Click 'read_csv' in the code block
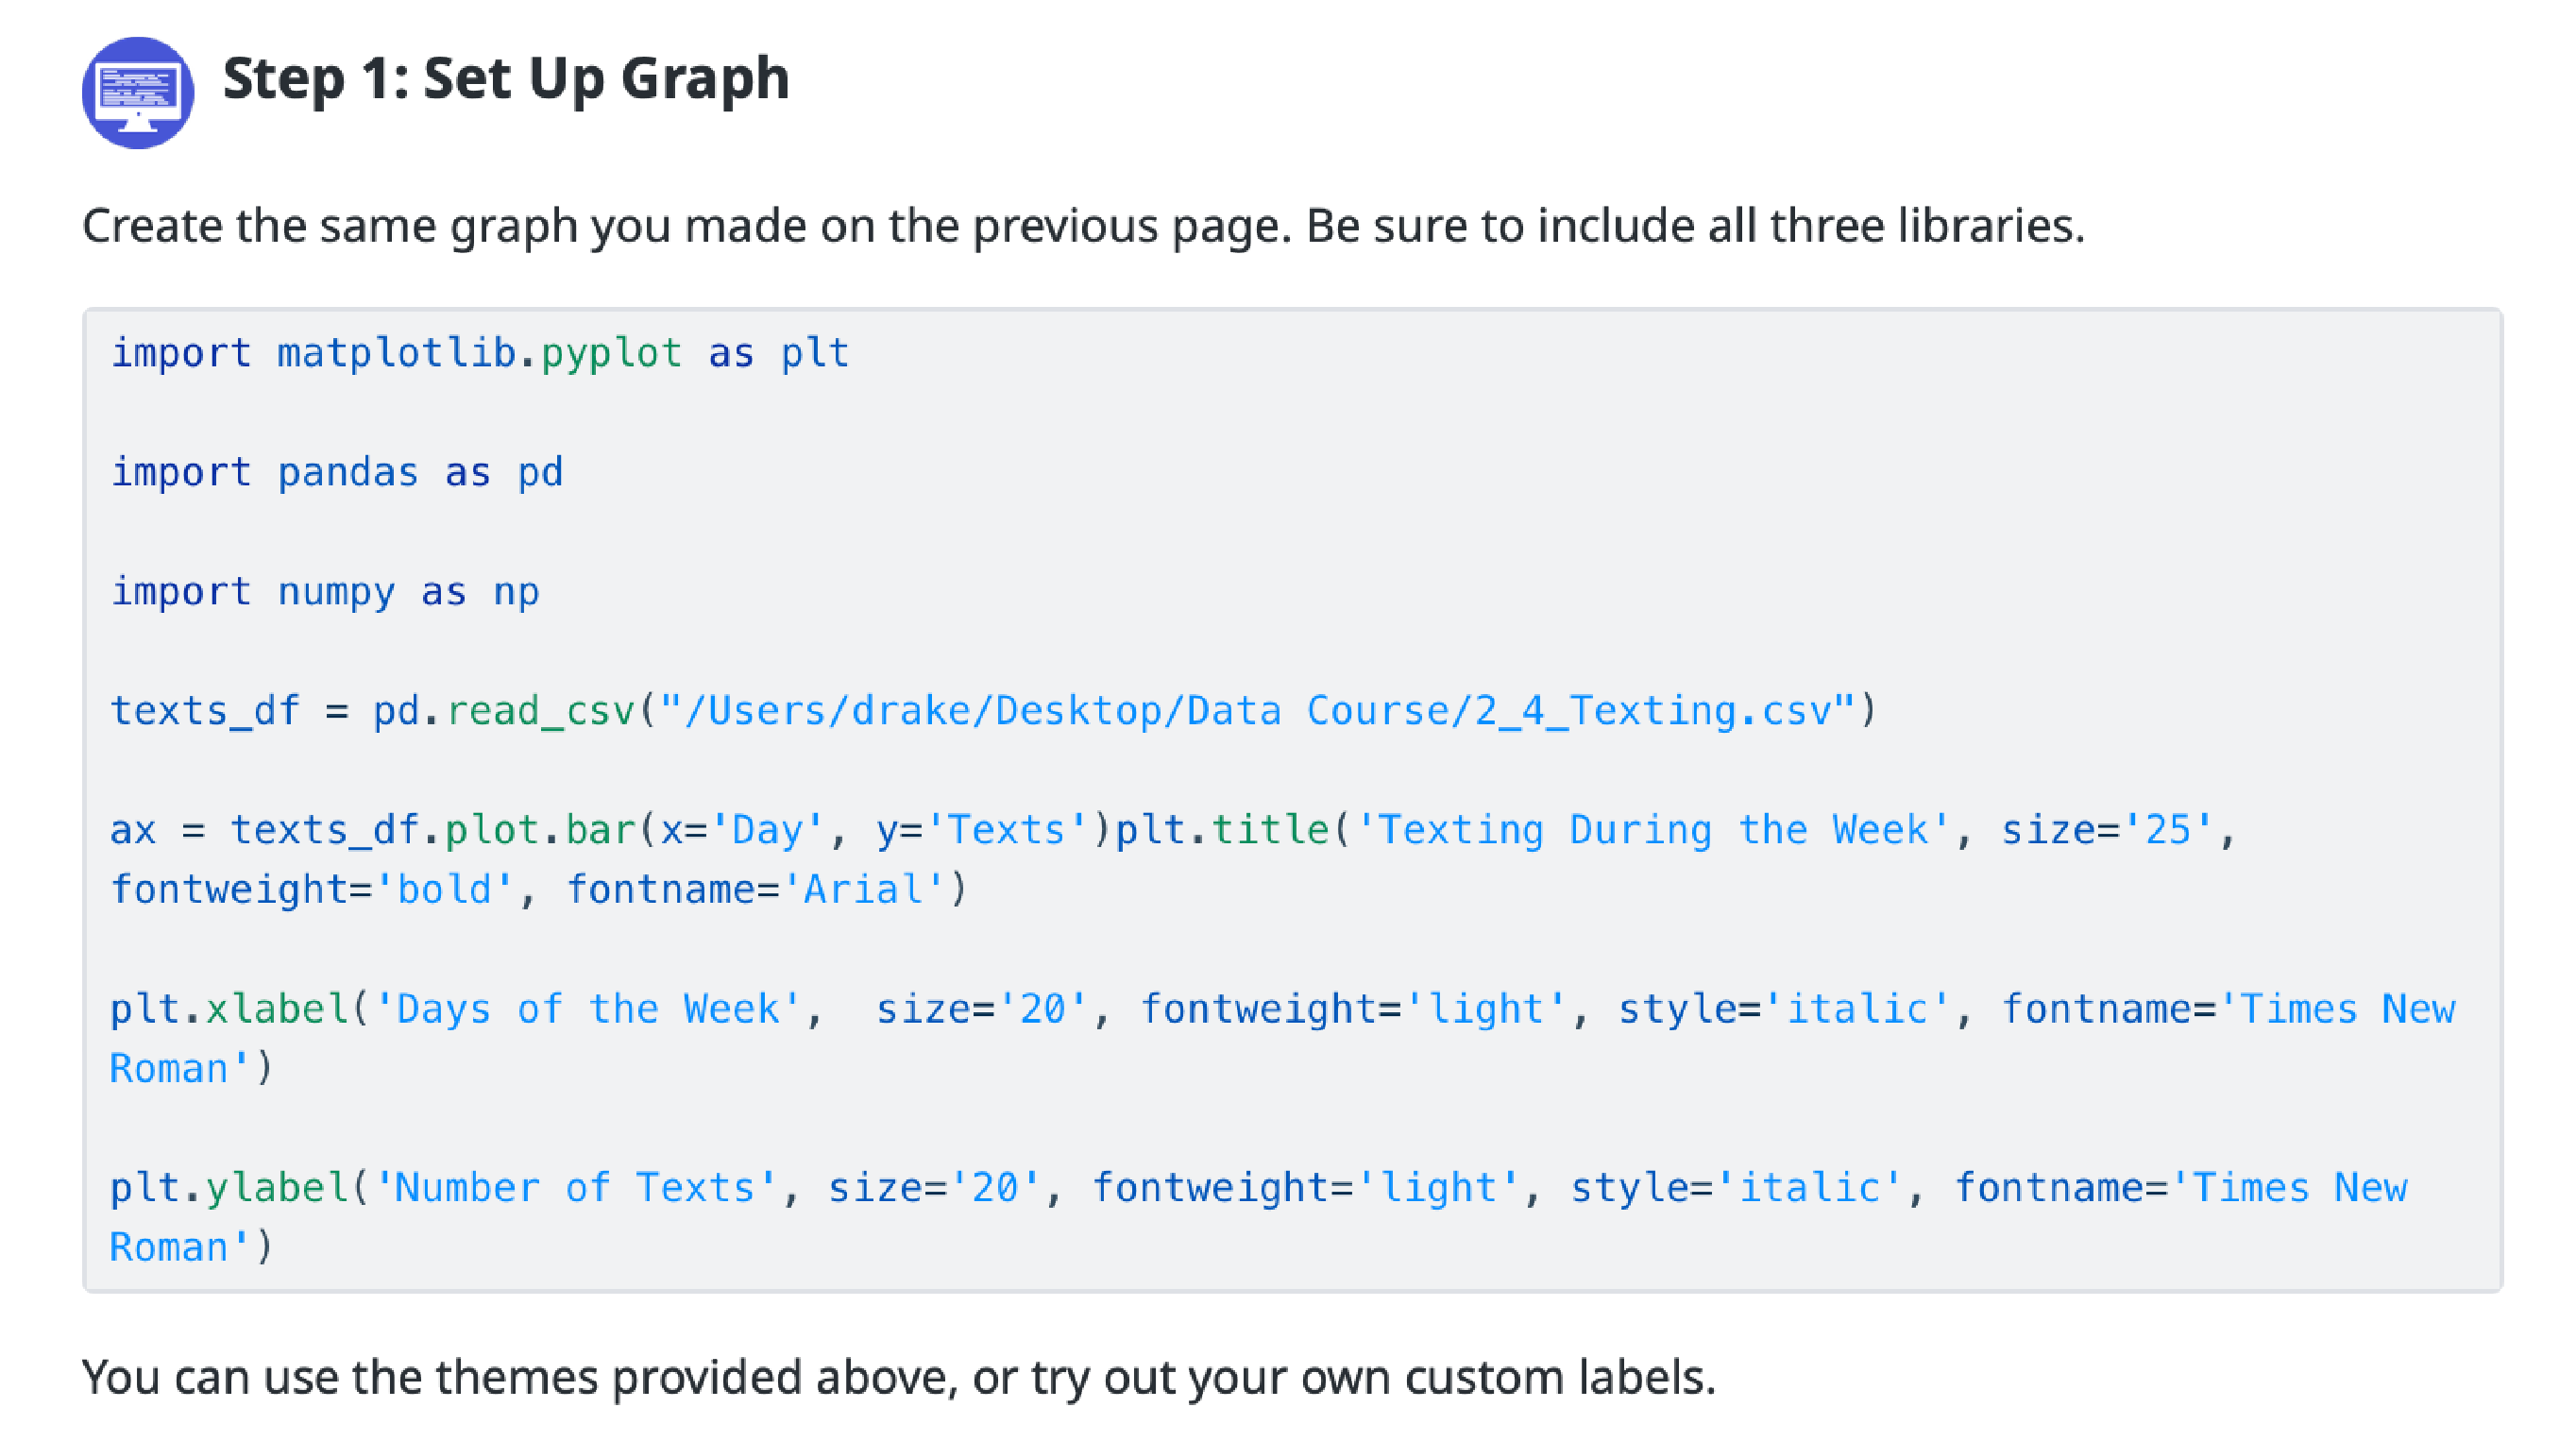The image size is (2576, 1441). 540,711
